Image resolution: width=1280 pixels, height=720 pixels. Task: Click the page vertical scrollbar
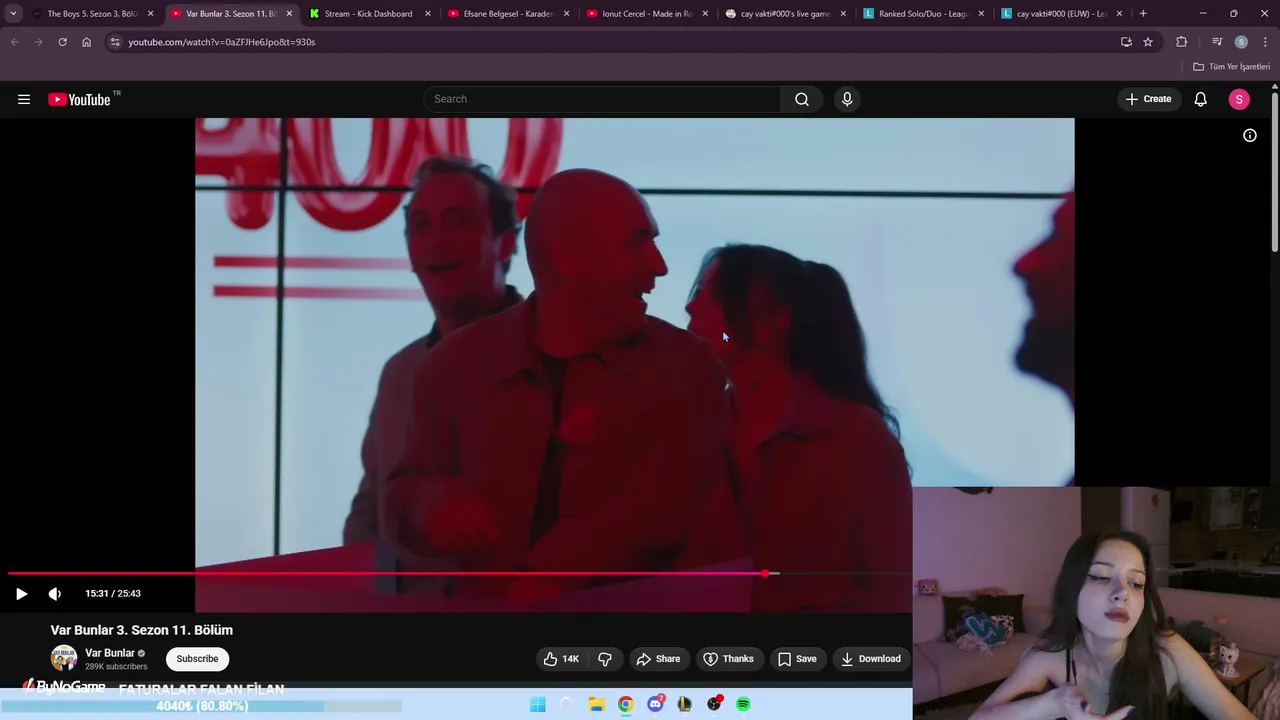pos(1275,172)
